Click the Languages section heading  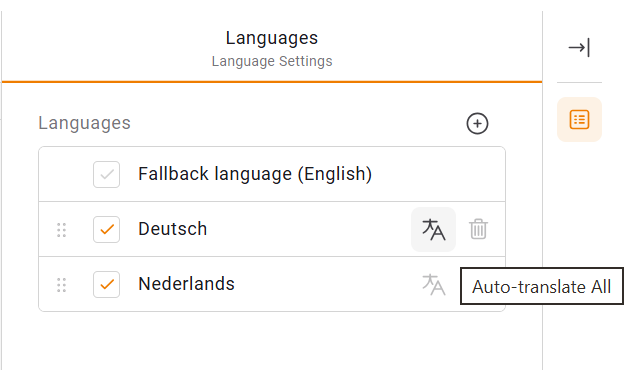(x=85, y=123)
